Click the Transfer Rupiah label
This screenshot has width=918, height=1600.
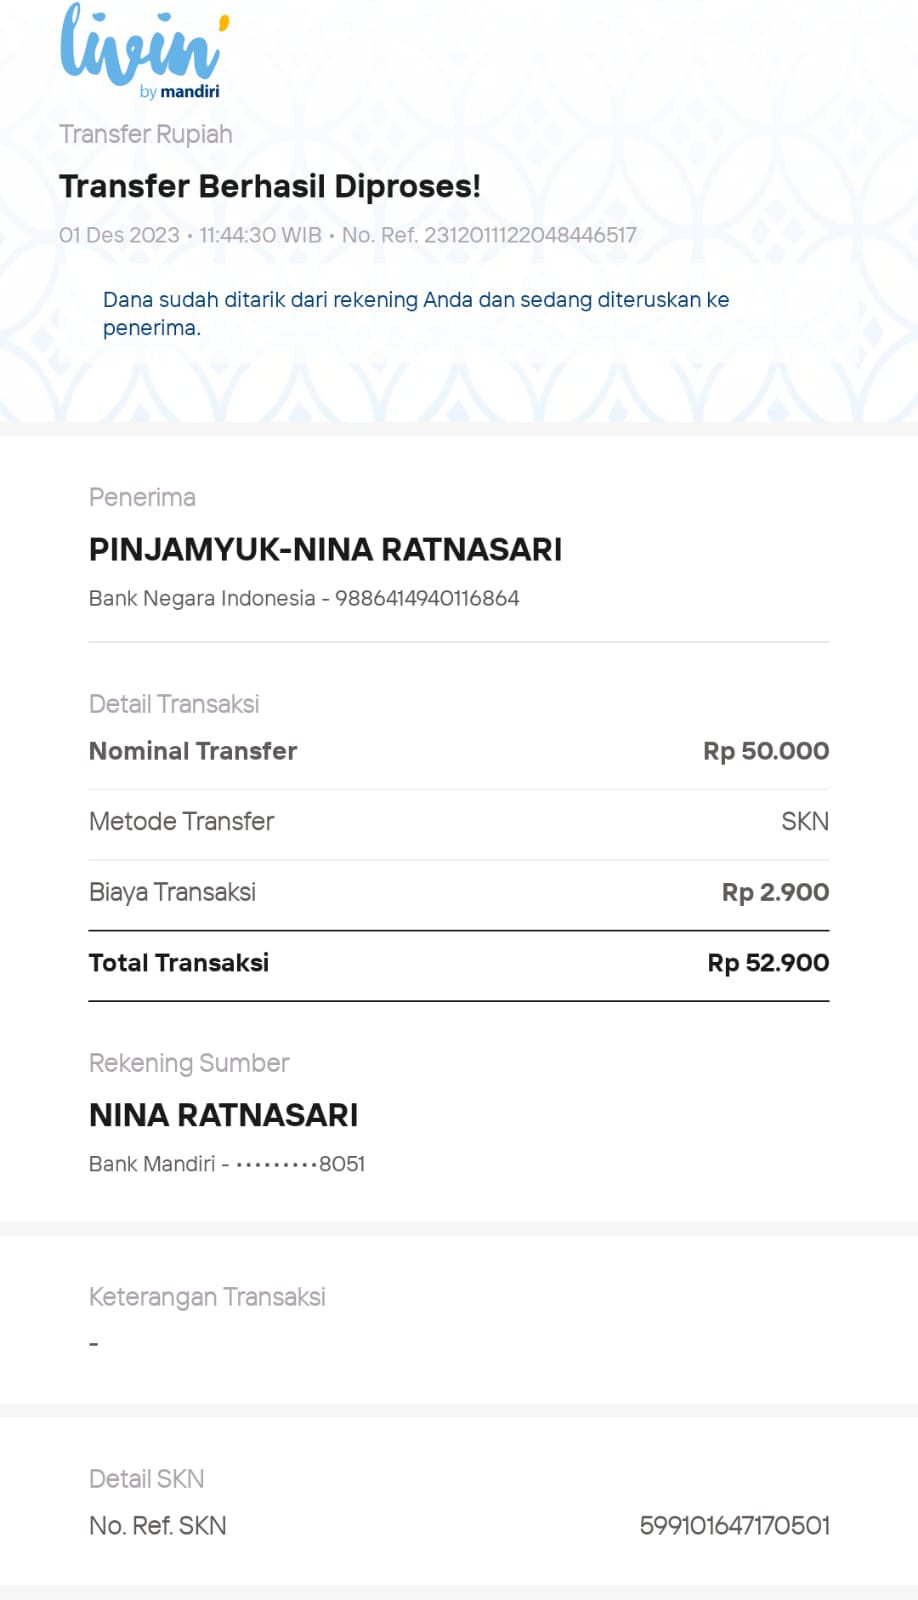pos(145,134)
